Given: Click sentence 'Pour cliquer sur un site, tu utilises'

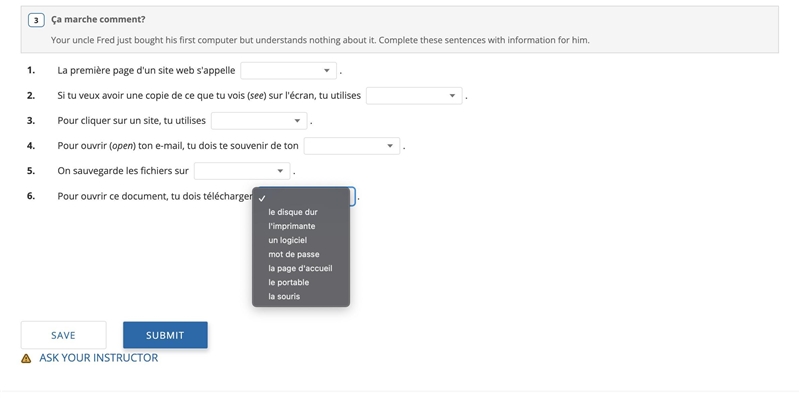Looking at the screenshot, I should 132,121.
